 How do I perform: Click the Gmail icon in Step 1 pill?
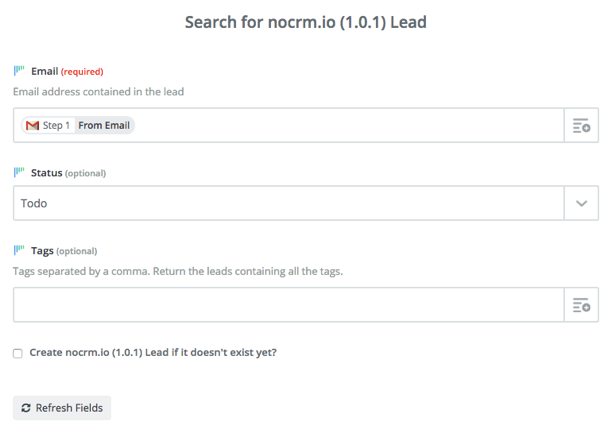[32, 126]
